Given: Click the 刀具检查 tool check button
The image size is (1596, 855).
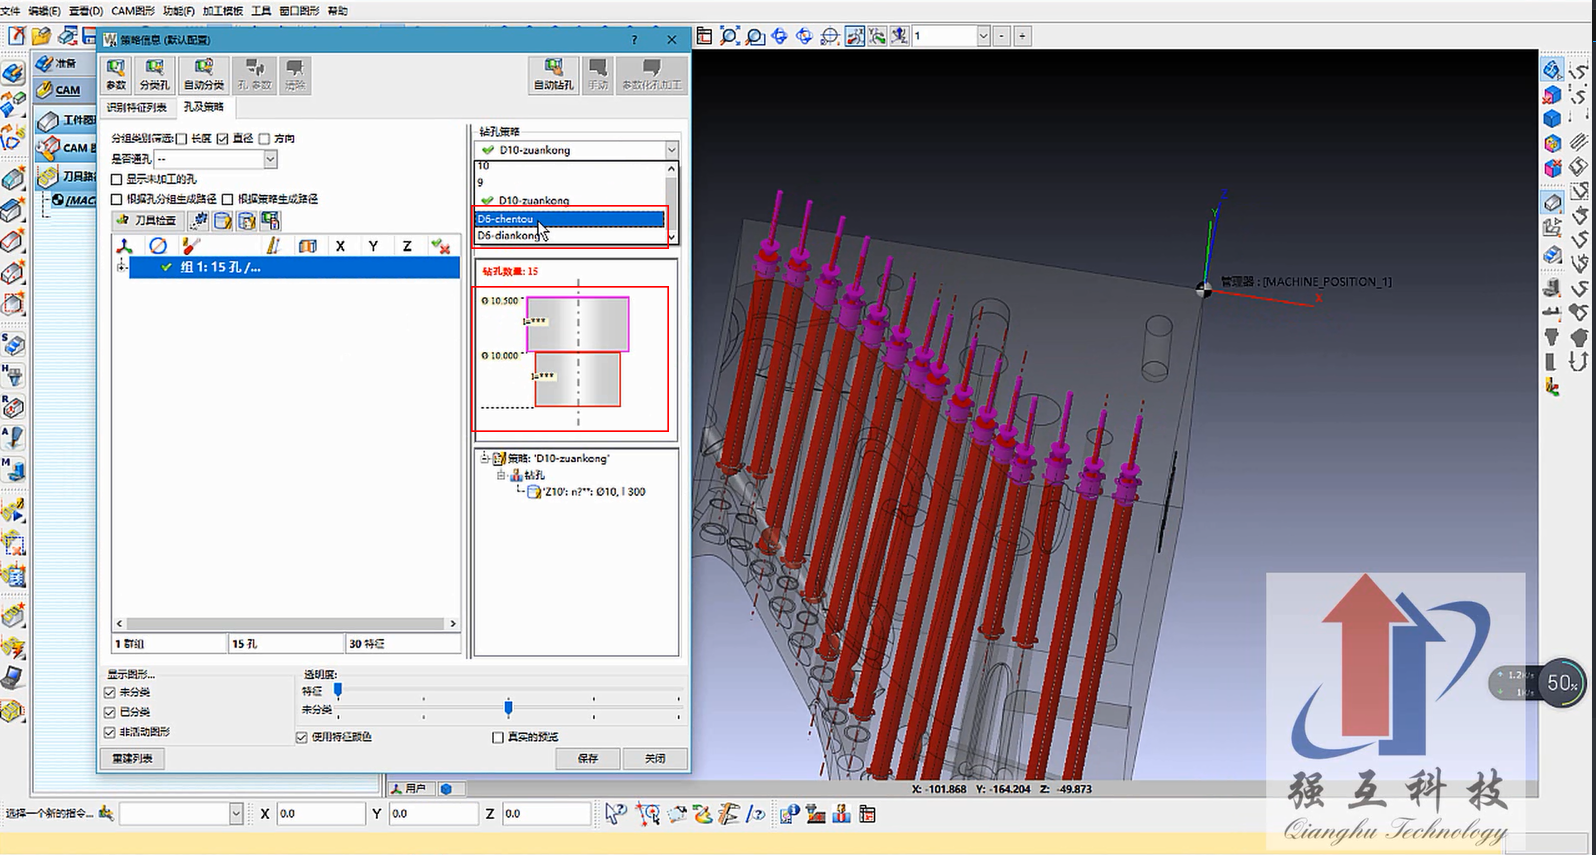Looking at the screenshot, I should (x=147, y=220).
